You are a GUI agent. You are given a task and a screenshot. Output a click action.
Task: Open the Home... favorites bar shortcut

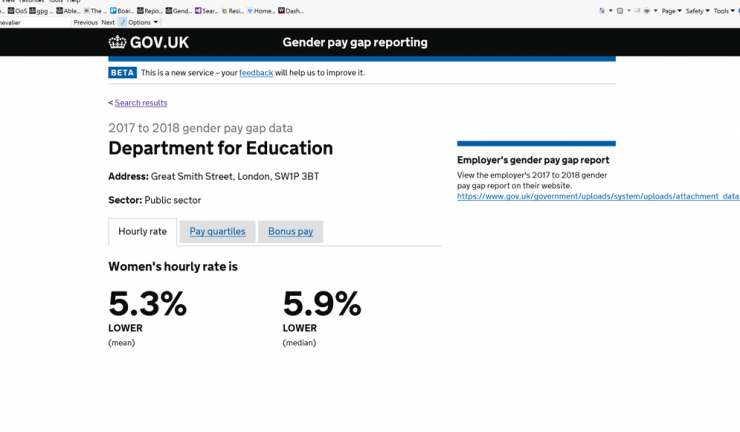point(261,10)
